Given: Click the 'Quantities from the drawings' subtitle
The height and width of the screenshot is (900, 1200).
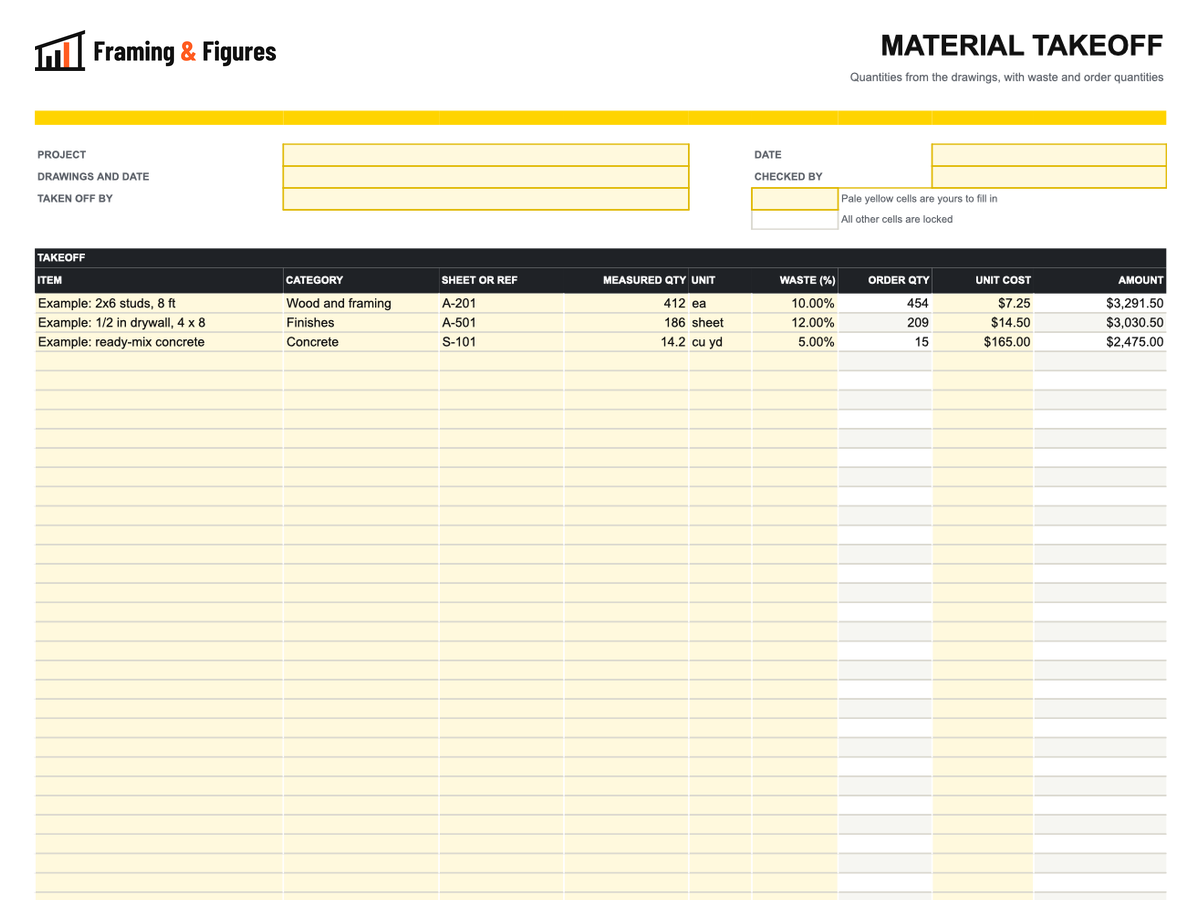Looking at the screenshot, I should pyautogui.click(x=1007, y=77).
